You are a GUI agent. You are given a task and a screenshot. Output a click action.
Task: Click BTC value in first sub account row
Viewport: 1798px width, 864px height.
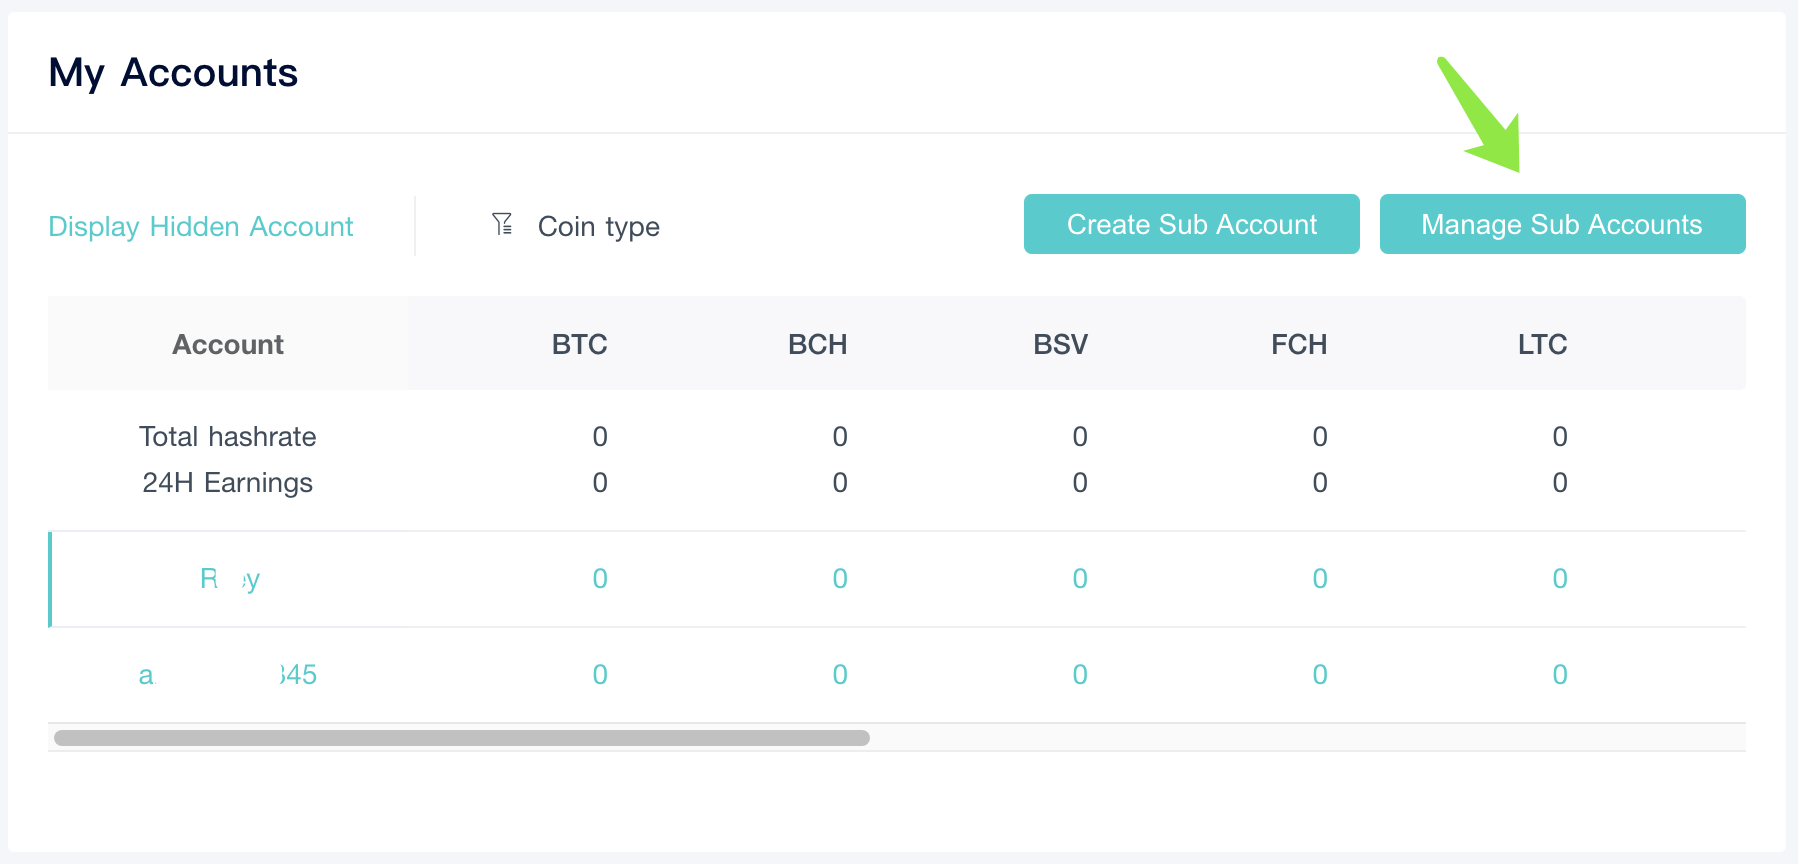coord(600,578)
